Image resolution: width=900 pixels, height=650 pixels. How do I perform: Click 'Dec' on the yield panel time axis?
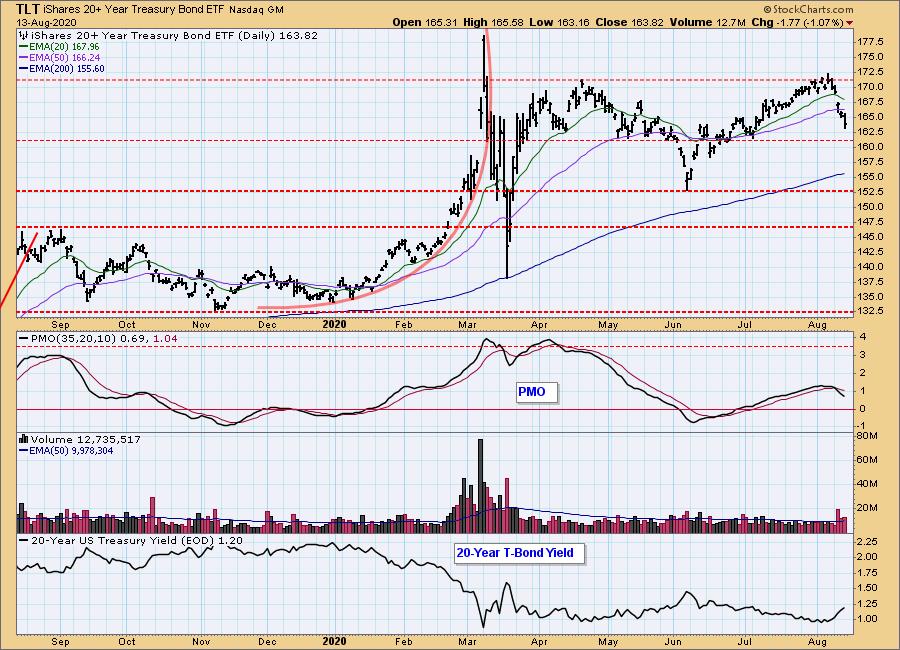coord(267,641)
